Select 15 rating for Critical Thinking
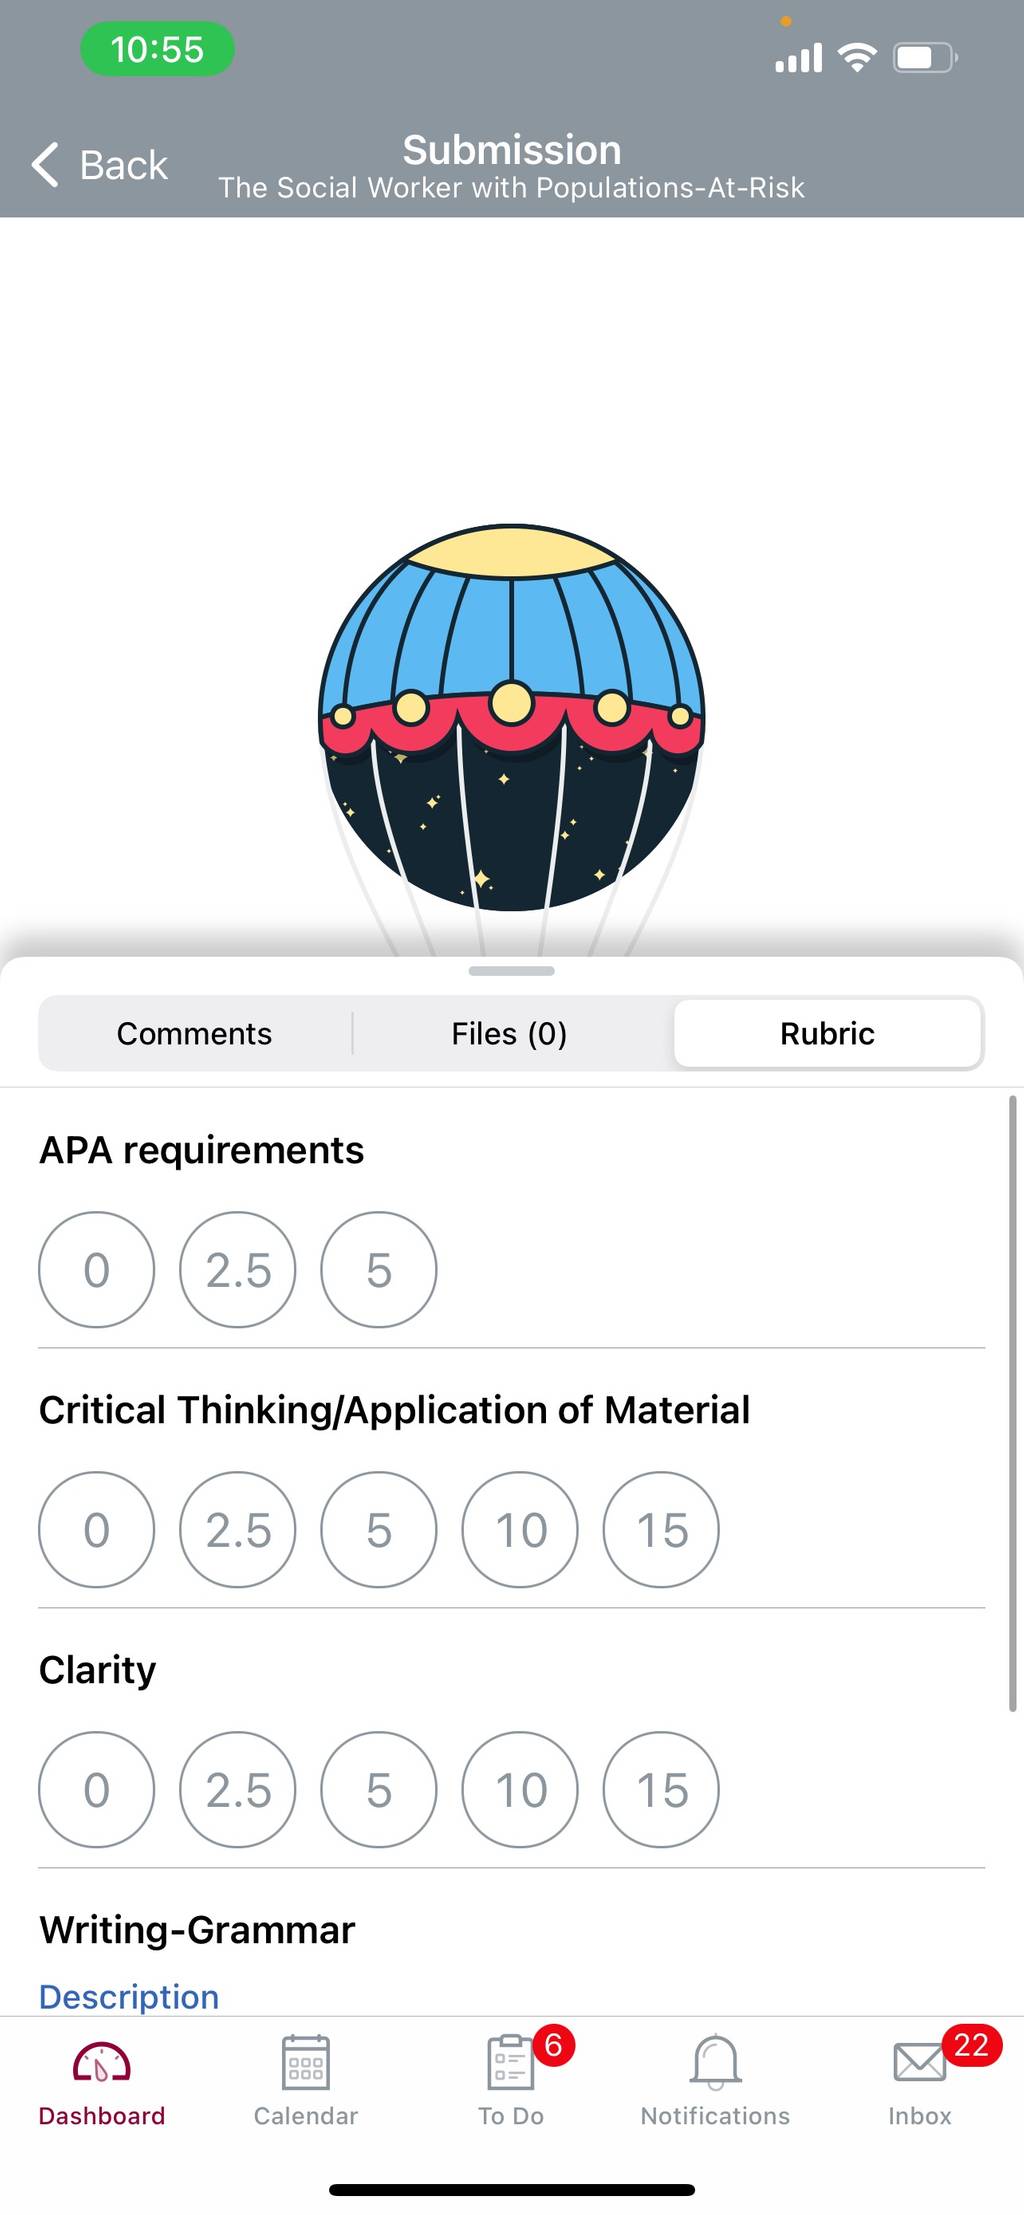Viewport: 1024px width, 2215px height. click(x=661, y=1530)
